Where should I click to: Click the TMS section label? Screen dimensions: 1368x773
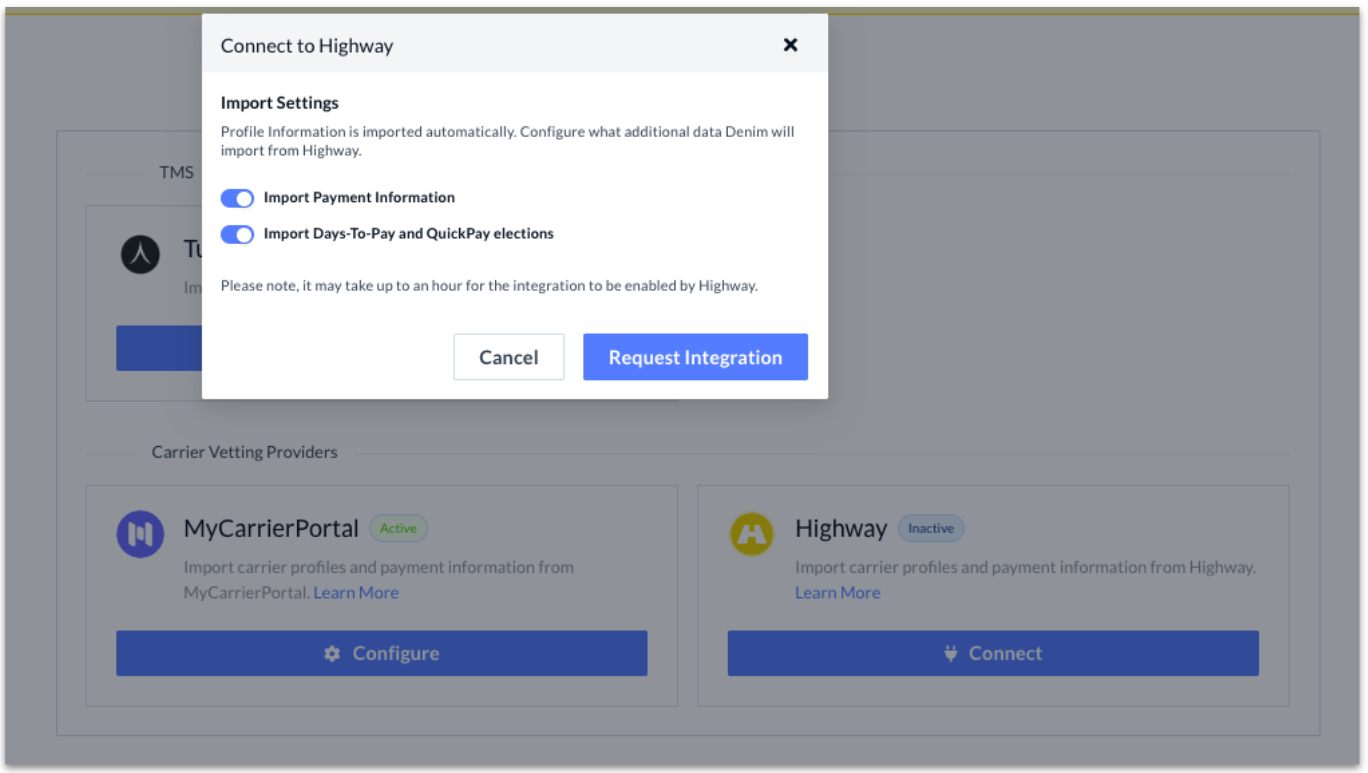(177, 172)
